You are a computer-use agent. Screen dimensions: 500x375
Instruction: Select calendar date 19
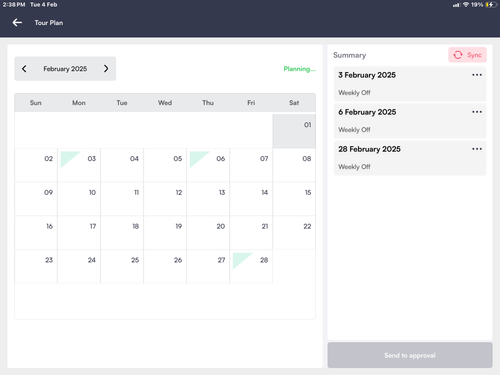(165, 233)
